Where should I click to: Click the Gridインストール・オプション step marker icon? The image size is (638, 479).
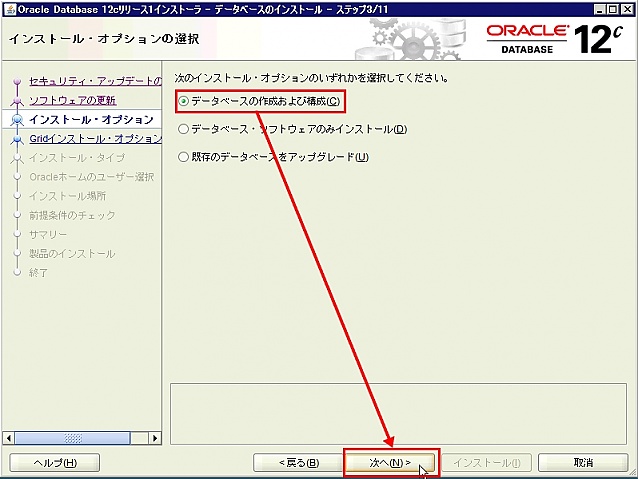pos(17,139)
